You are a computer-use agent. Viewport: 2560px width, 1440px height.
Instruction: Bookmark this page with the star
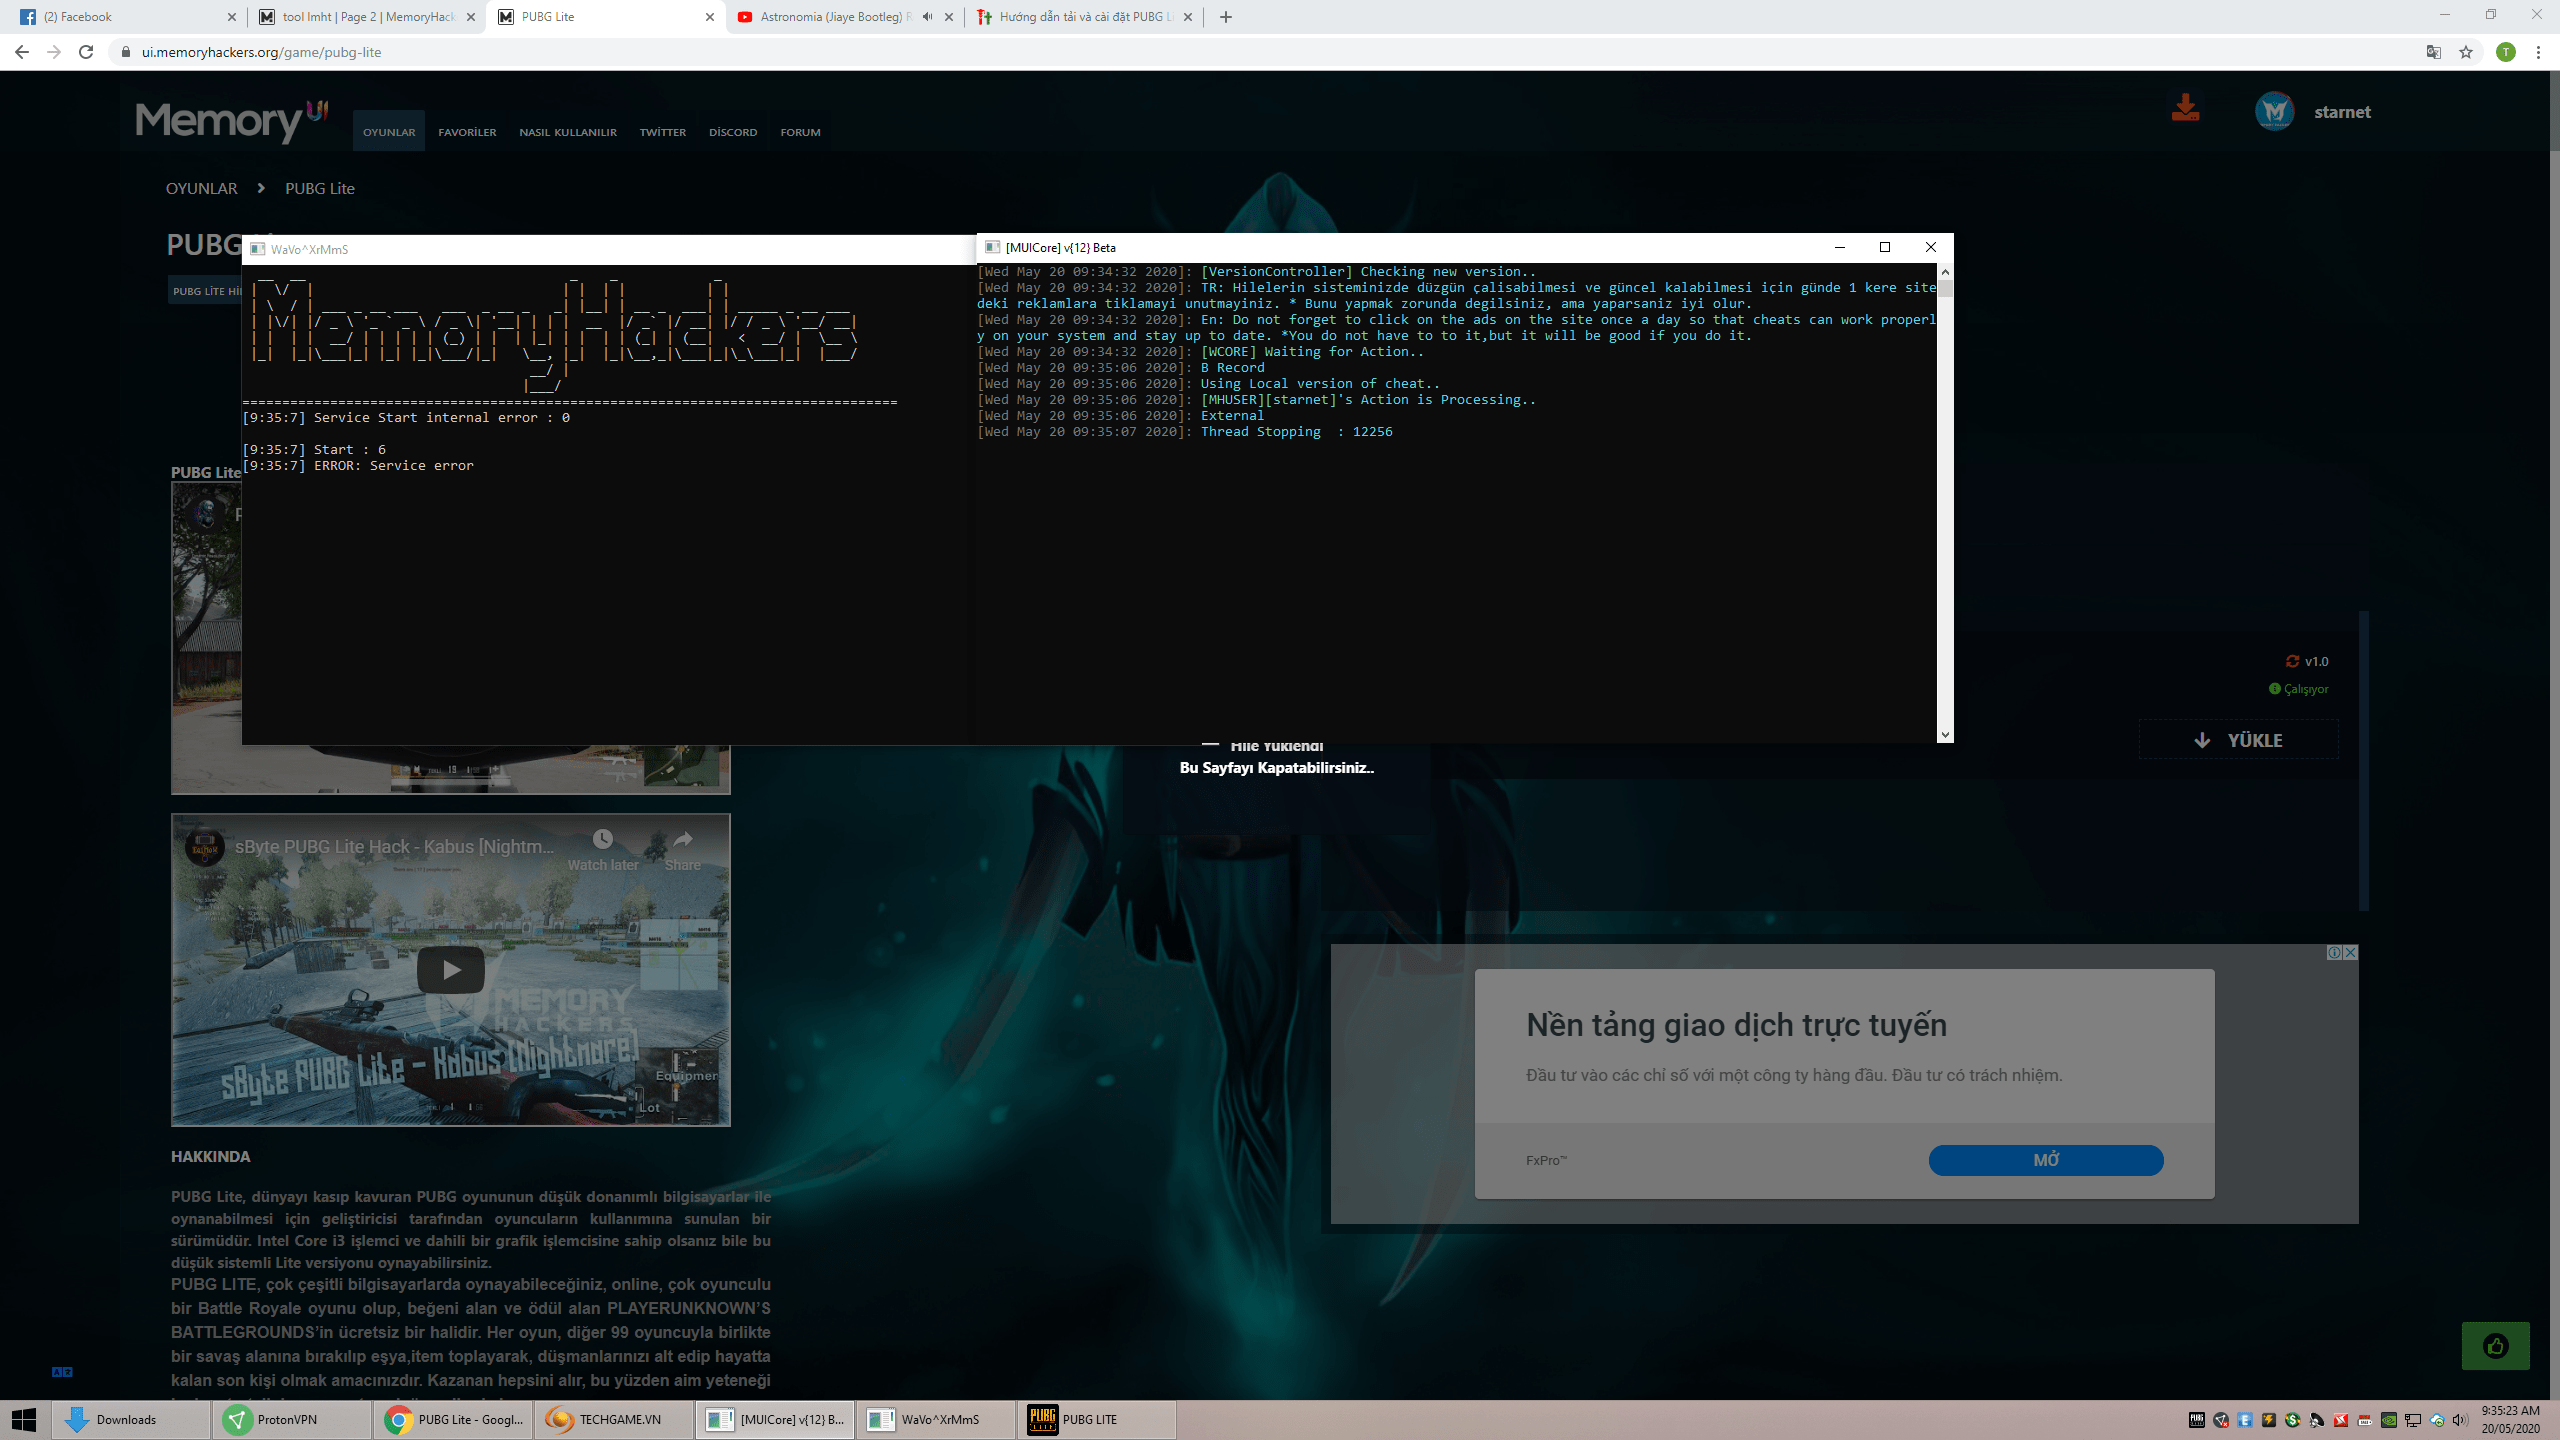point(2466,52)
